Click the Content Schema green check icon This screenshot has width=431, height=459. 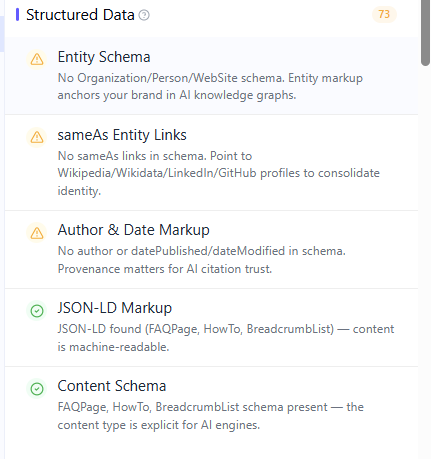(x=37, y=388)
